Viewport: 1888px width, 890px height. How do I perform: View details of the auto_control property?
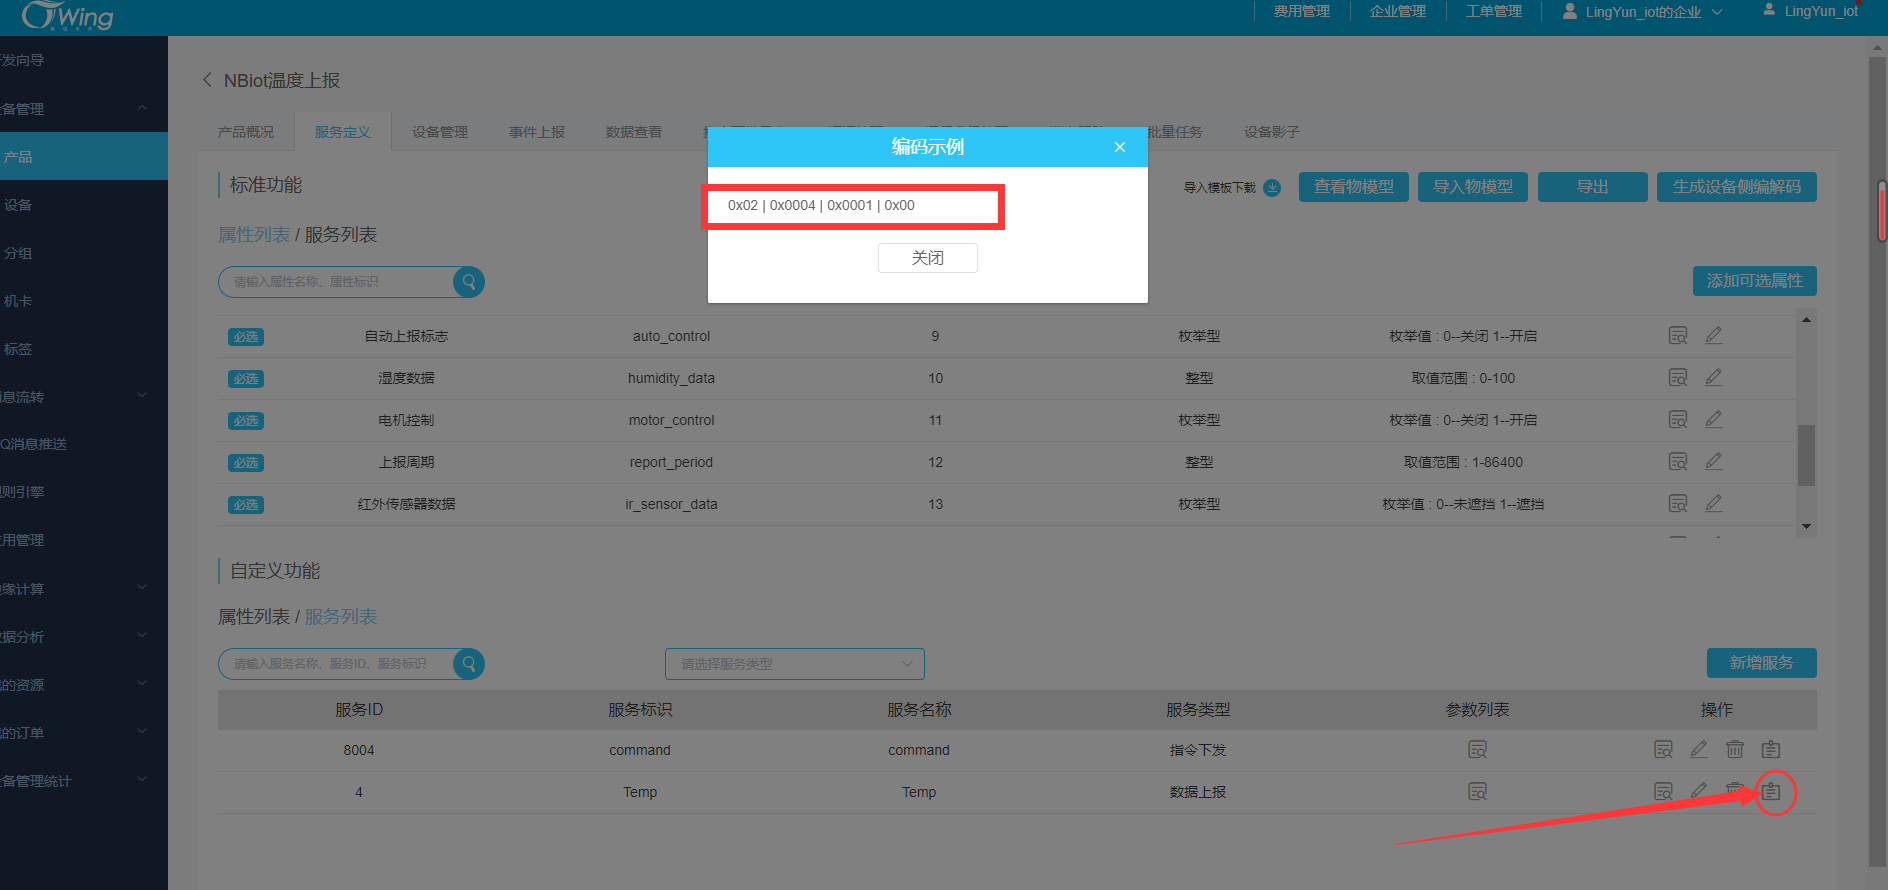(x=1678, y=336)
